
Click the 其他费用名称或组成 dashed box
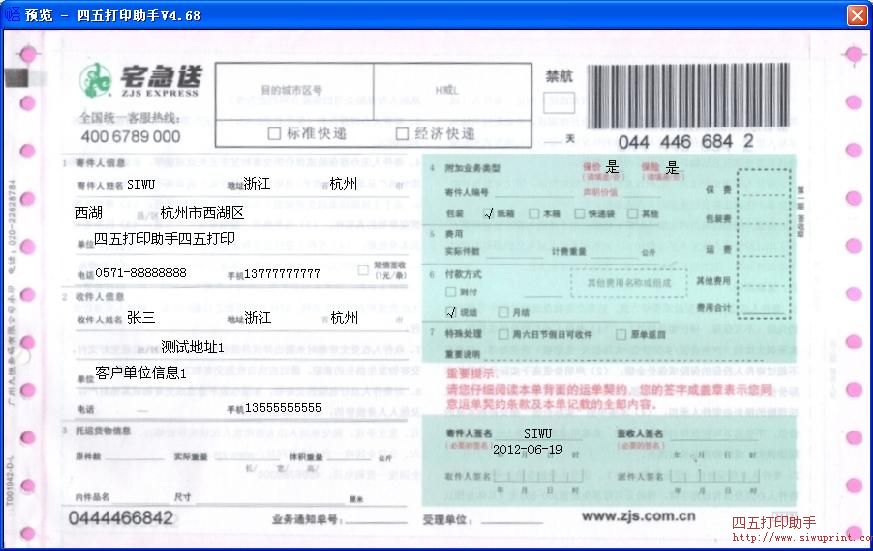pyautogui.click(x=629, y=283)
